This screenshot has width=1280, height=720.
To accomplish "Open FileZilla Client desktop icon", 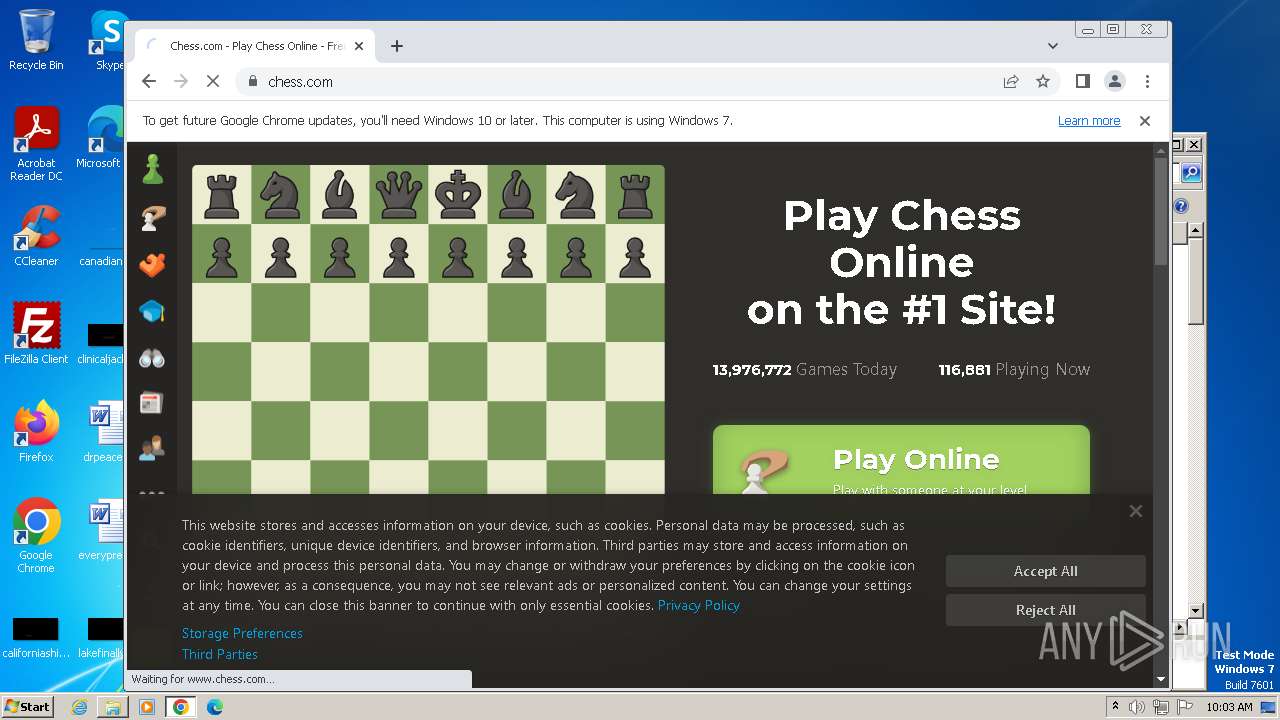I will pyautogui.click(x=36, y=333).
